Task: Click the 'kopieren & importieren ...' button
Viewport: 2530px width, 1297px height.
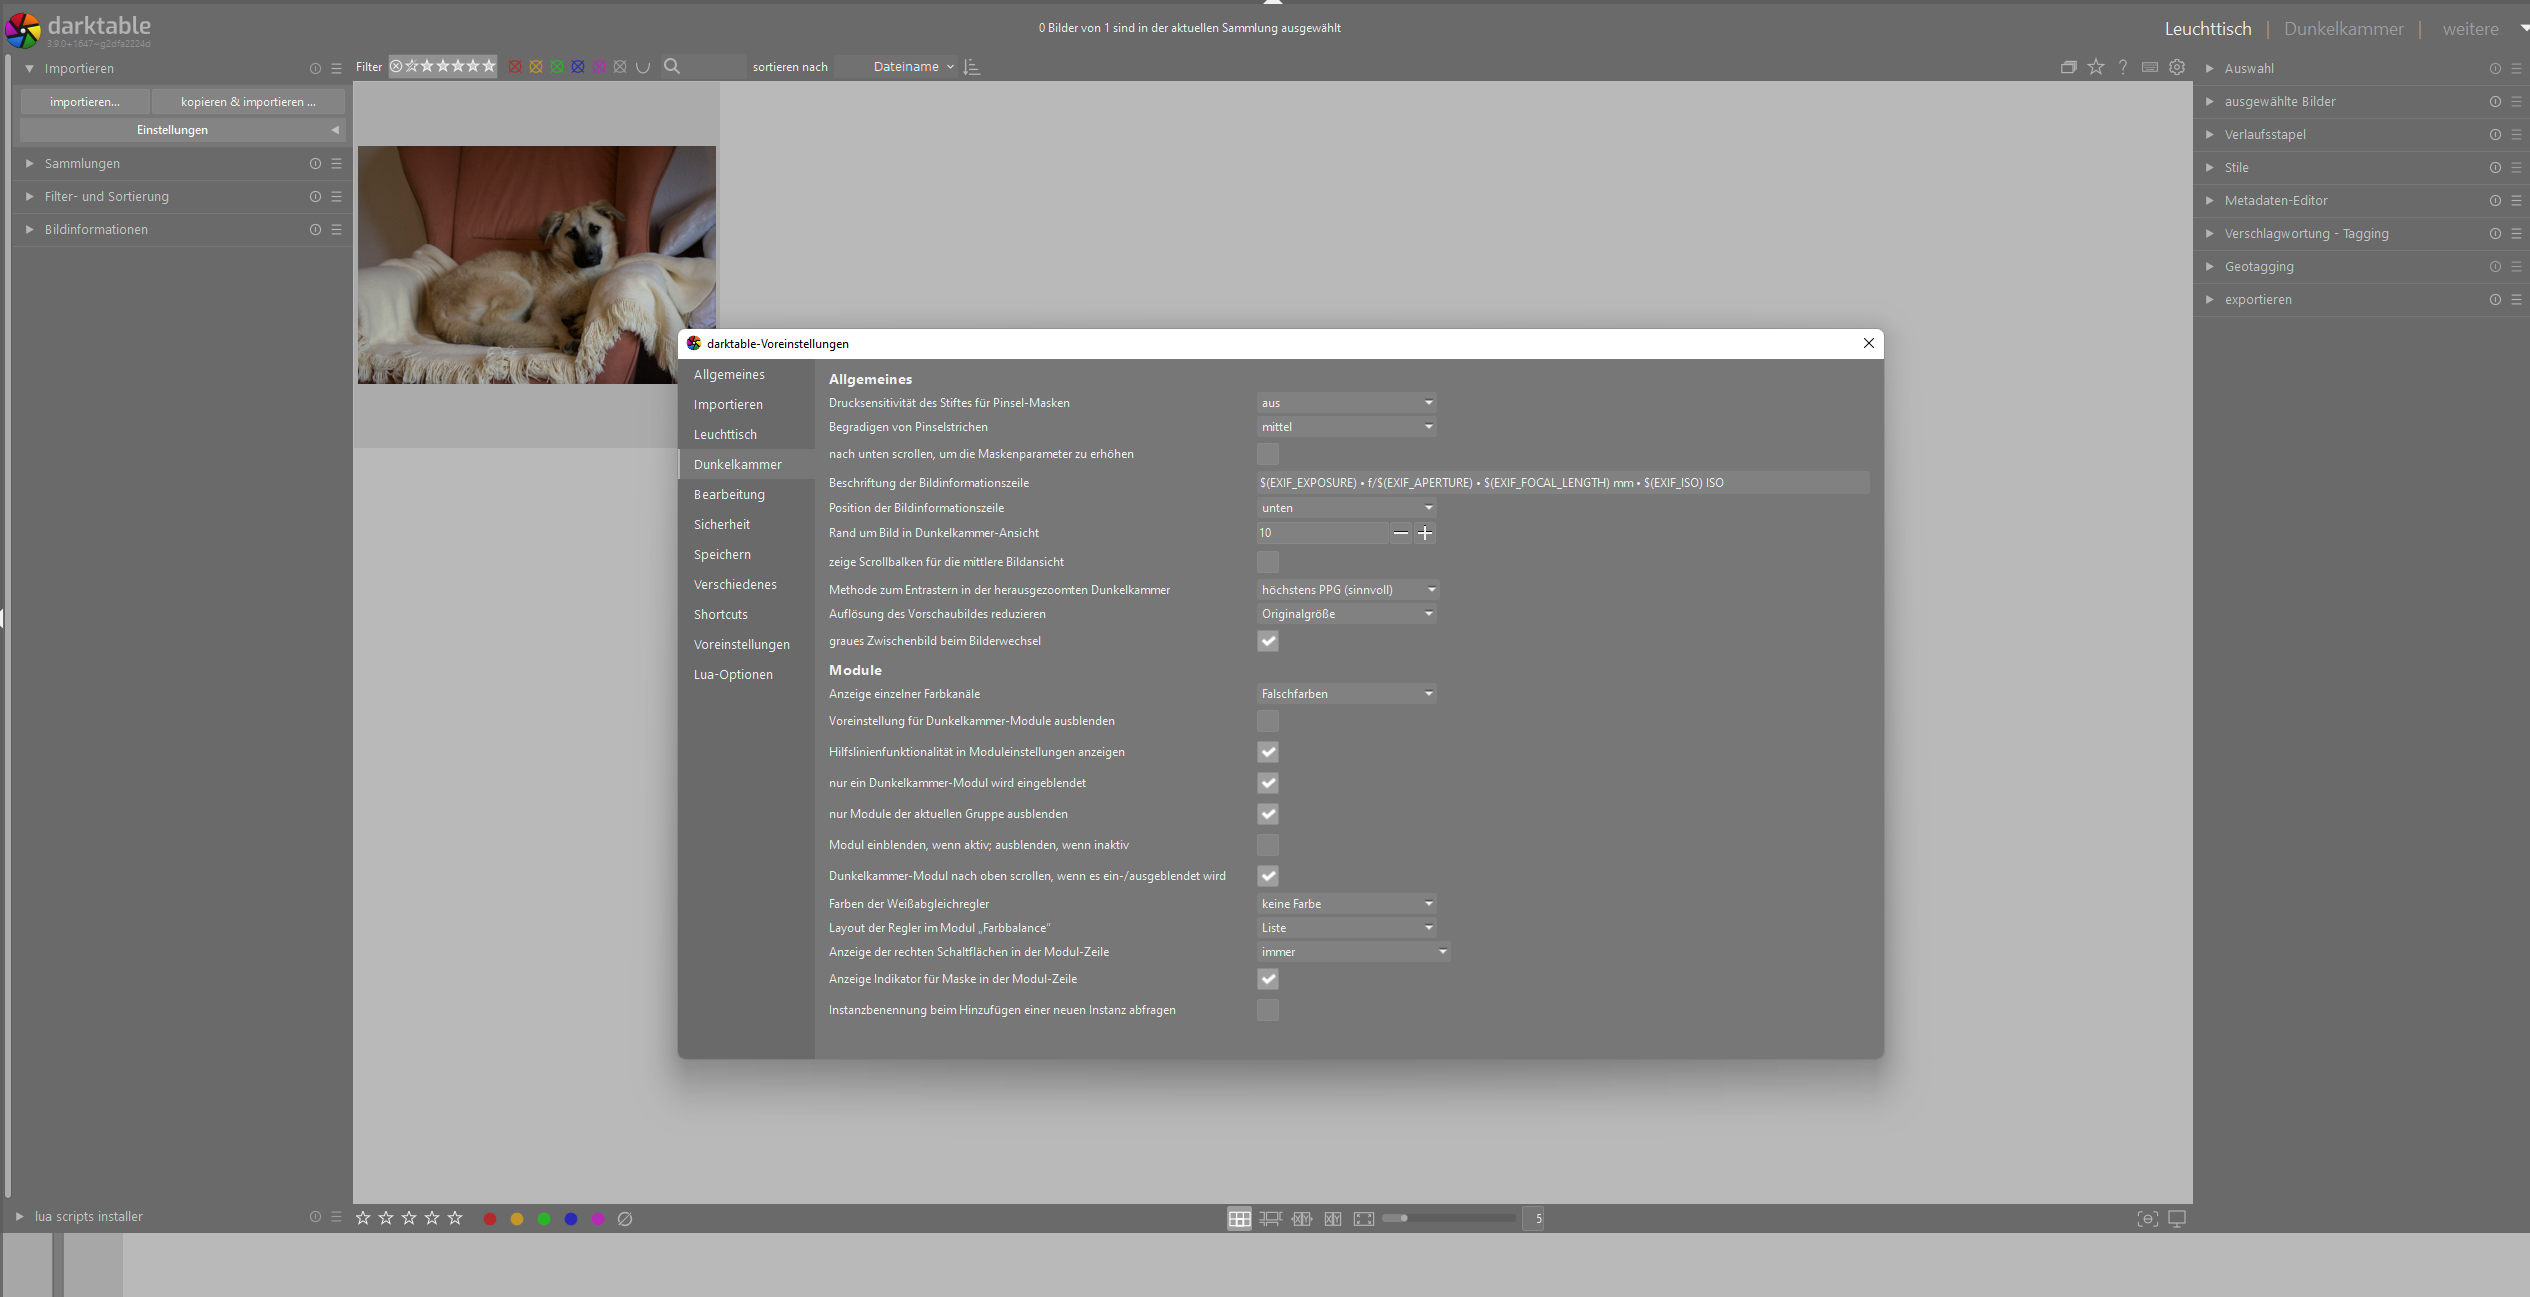Action: point(247,101)
